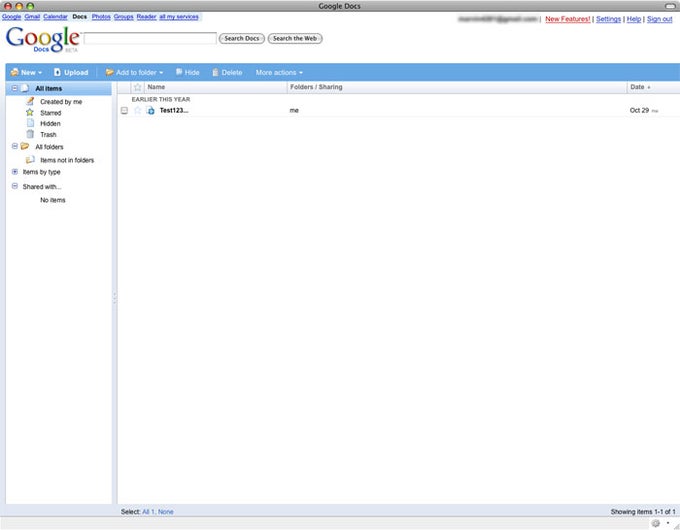Open the Test123 document
This screenshot has height=530, width=680.
[174, 110]
